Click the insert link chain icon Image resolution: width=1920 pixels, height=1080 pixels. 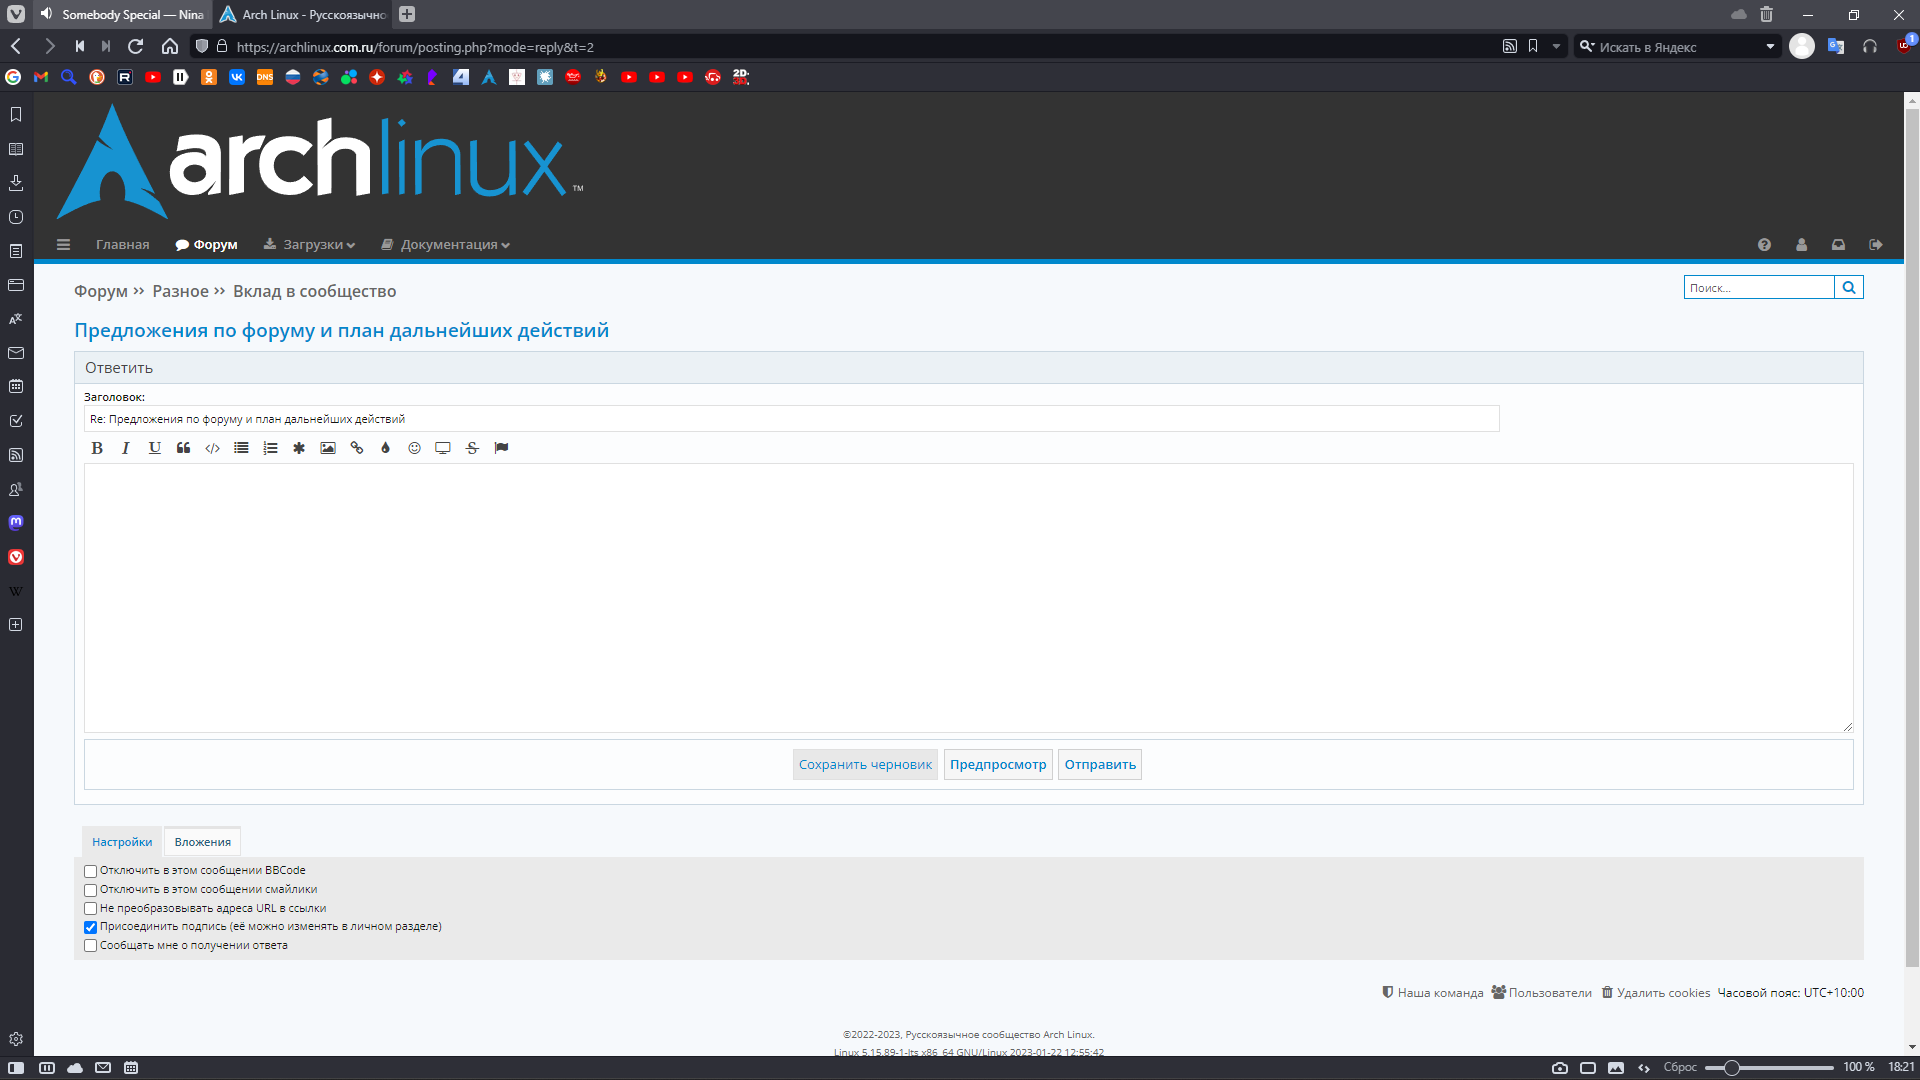pyautogui.click(x=357, y=448)
